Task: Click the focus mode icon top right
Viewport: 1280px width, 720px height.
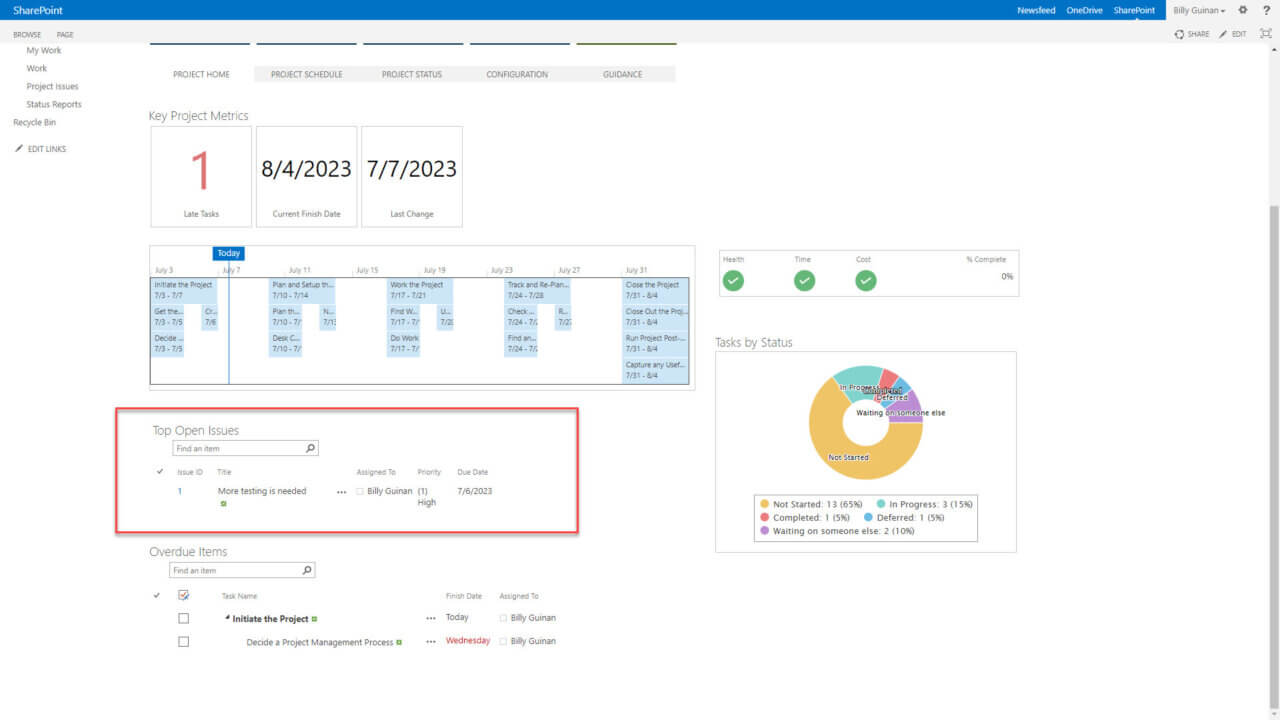Action: tap(1266, 33)
